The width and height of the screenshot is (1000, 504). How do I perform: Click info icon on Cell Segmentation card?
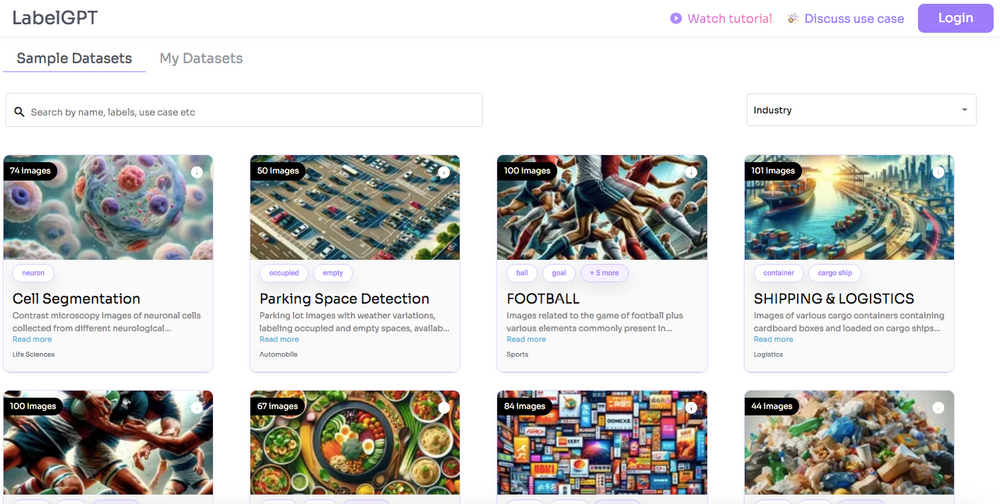(197, 172)
